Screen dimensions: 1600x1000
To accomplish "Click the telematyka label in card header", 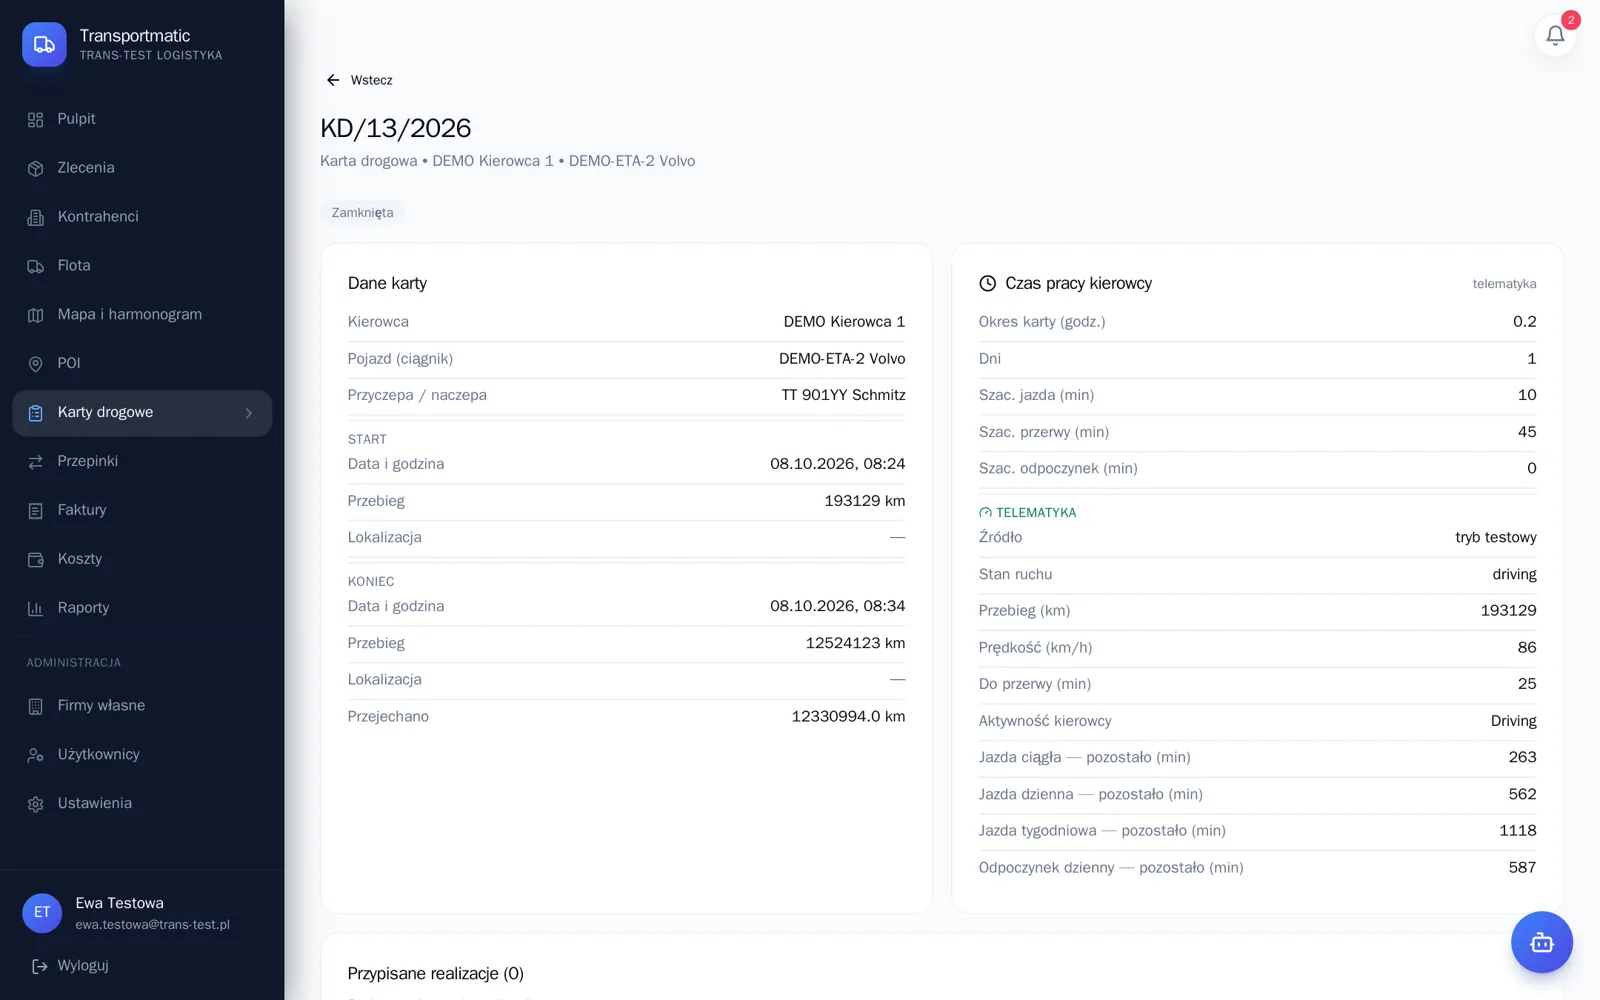I will (1504, 284).
